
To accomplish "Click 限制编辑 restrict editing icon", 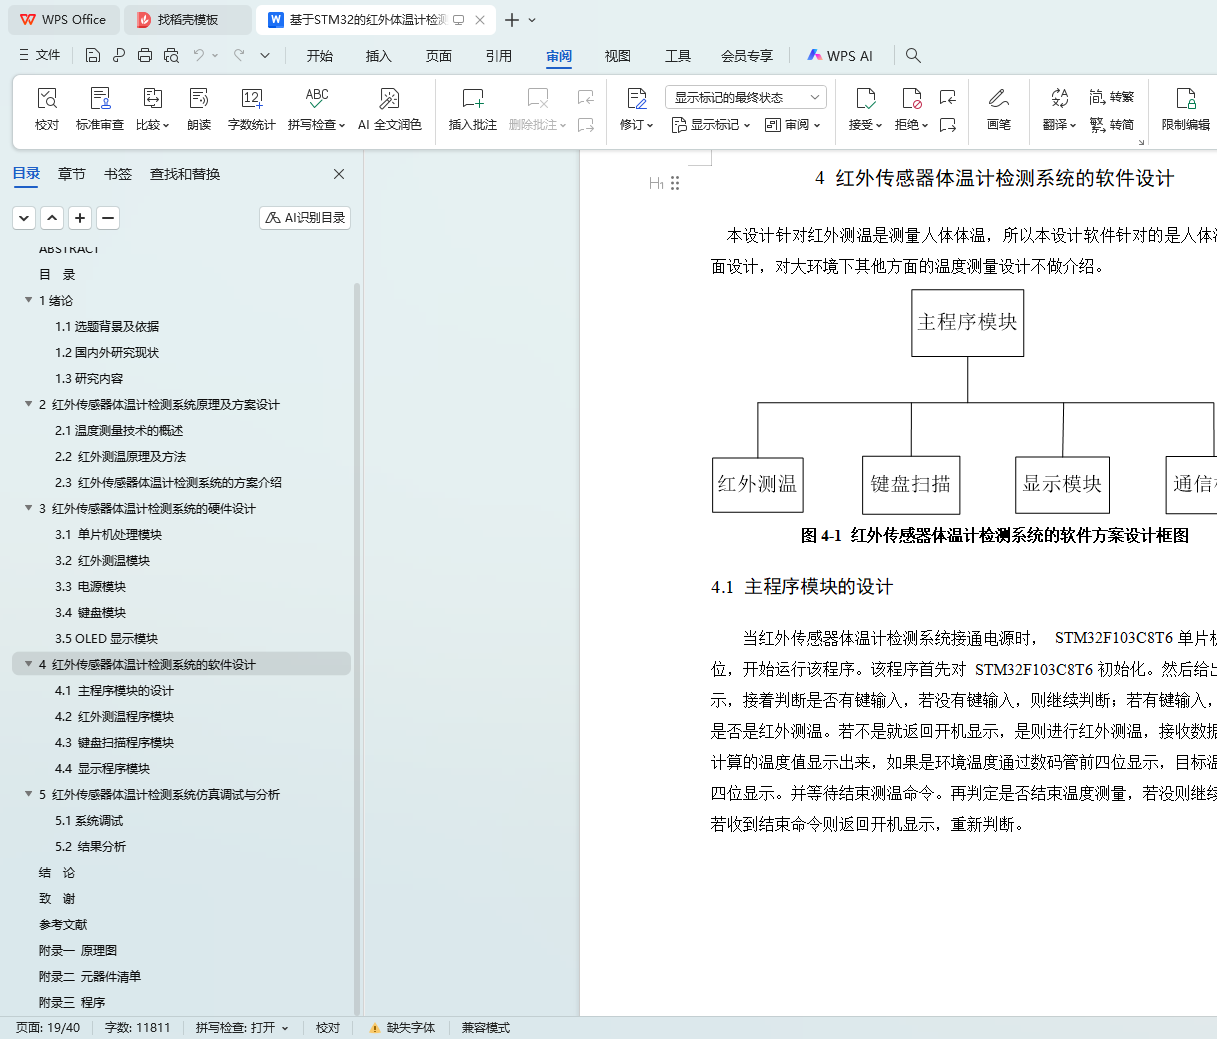I will 1186,109.
